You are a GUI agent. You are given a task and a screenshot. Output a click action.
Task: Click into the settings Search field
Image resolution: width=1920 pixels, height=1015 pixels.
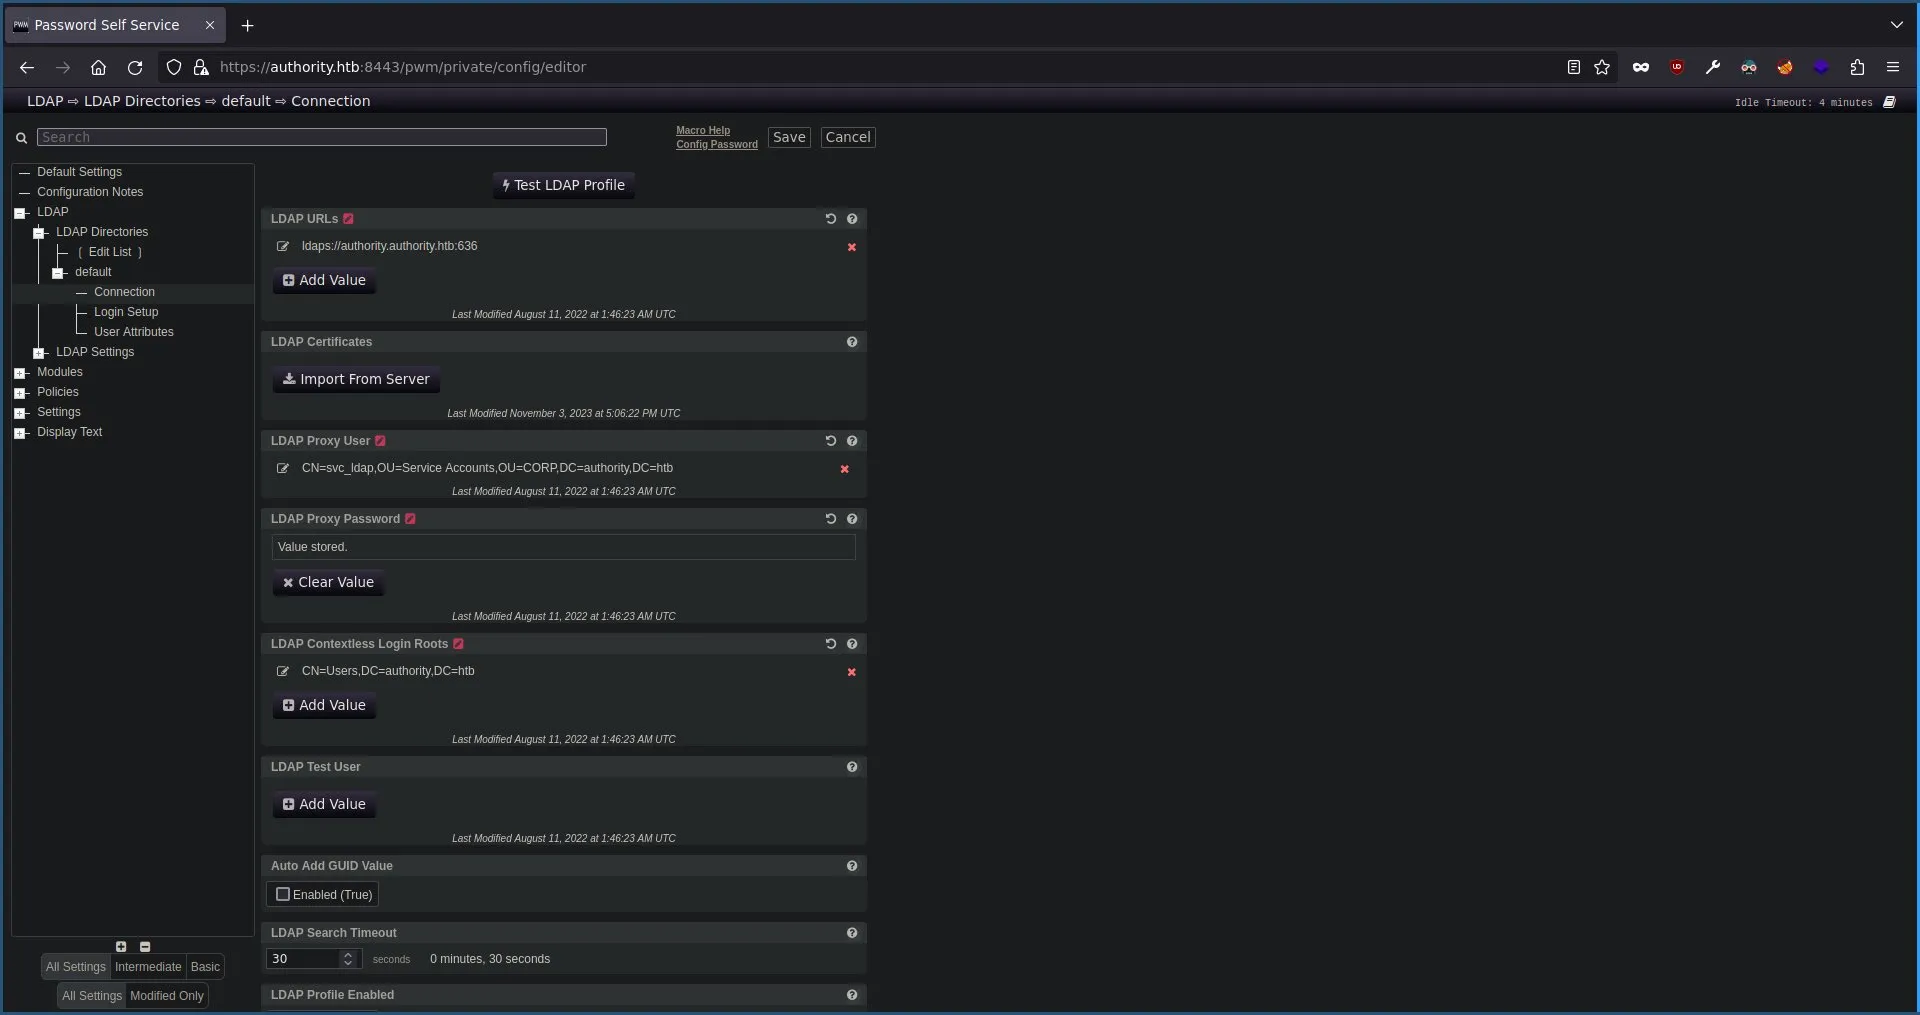(322, 137)
